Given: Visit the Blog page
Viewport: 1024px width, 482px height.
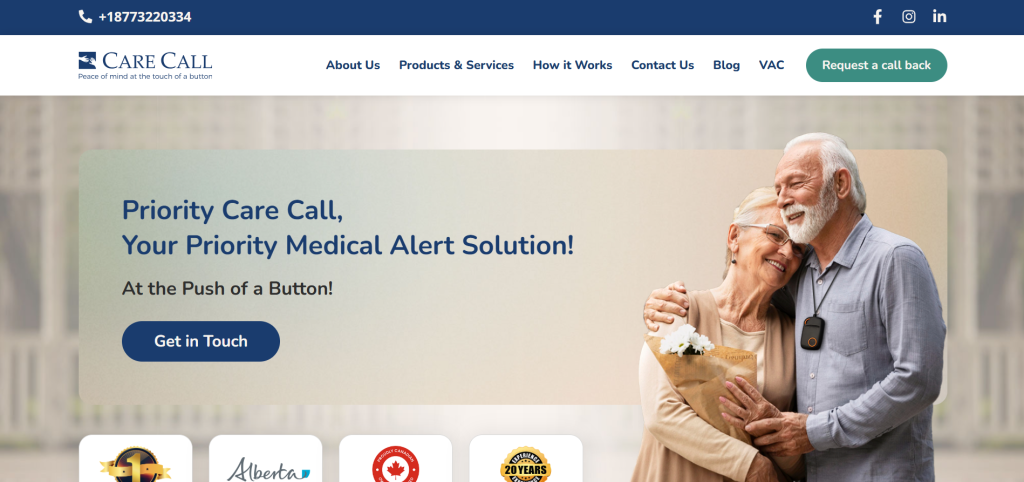Looking at the screenshot, I should [x=726, y=65].
